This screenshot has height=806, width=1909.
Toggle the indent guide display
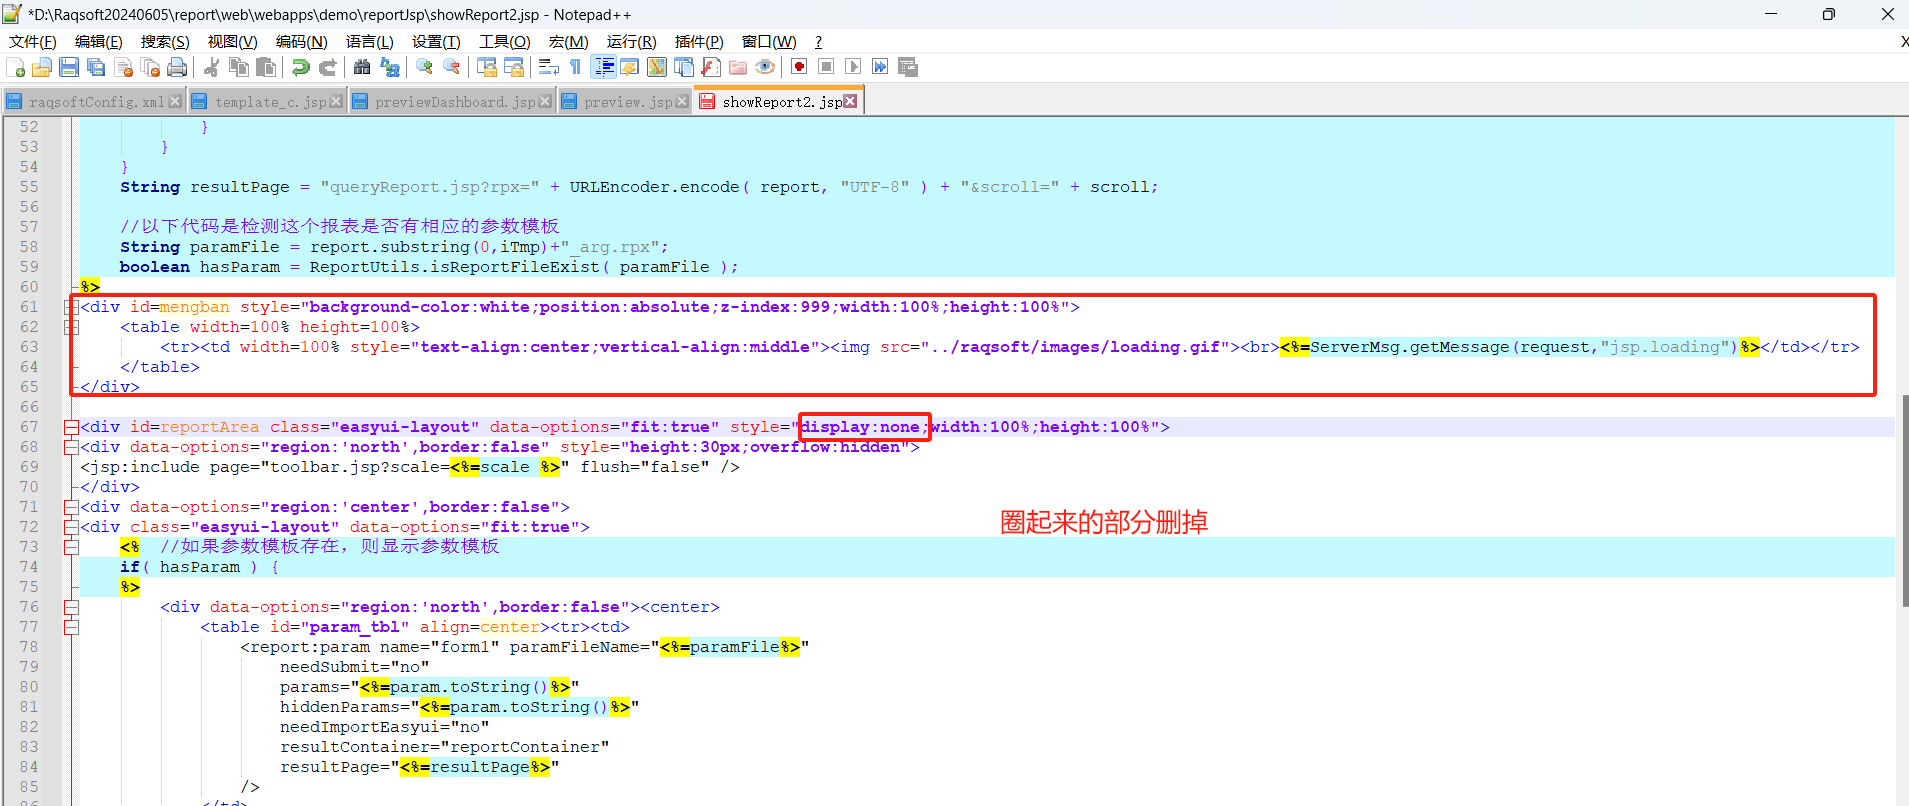(604, 67)
